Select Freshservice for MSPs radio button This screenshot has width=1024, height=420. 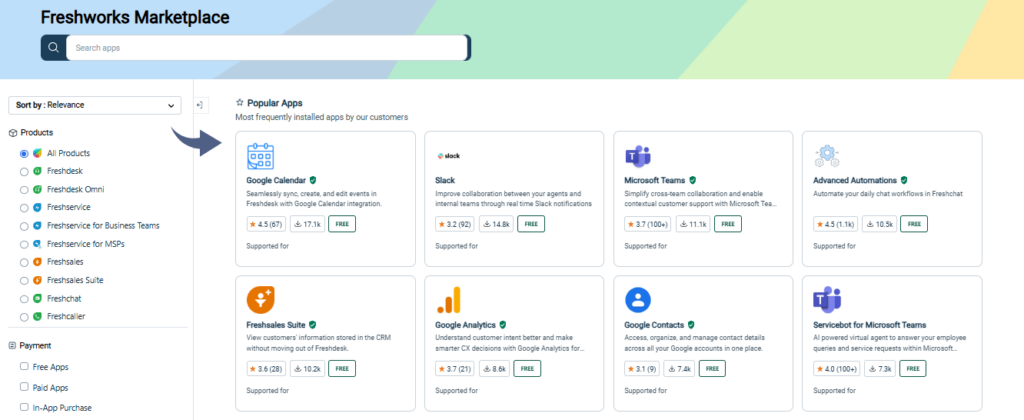[x=24, y=244]
